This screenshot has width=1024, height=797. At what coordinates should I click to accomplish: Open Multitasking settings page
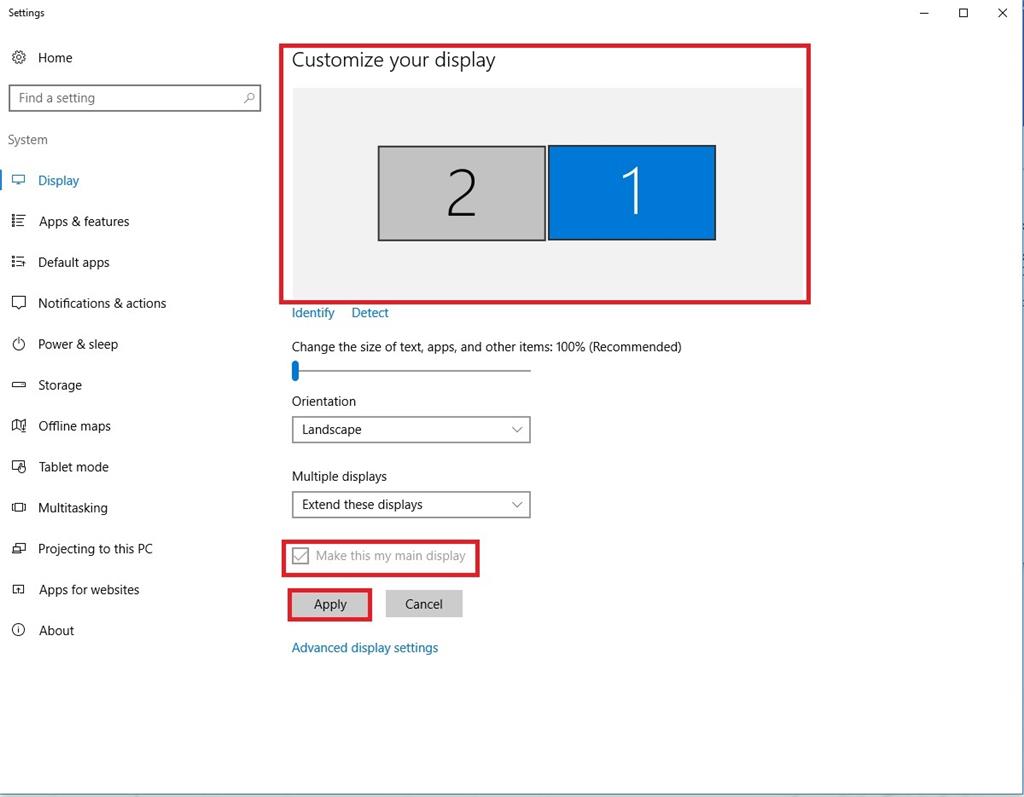tap(72, 508)
